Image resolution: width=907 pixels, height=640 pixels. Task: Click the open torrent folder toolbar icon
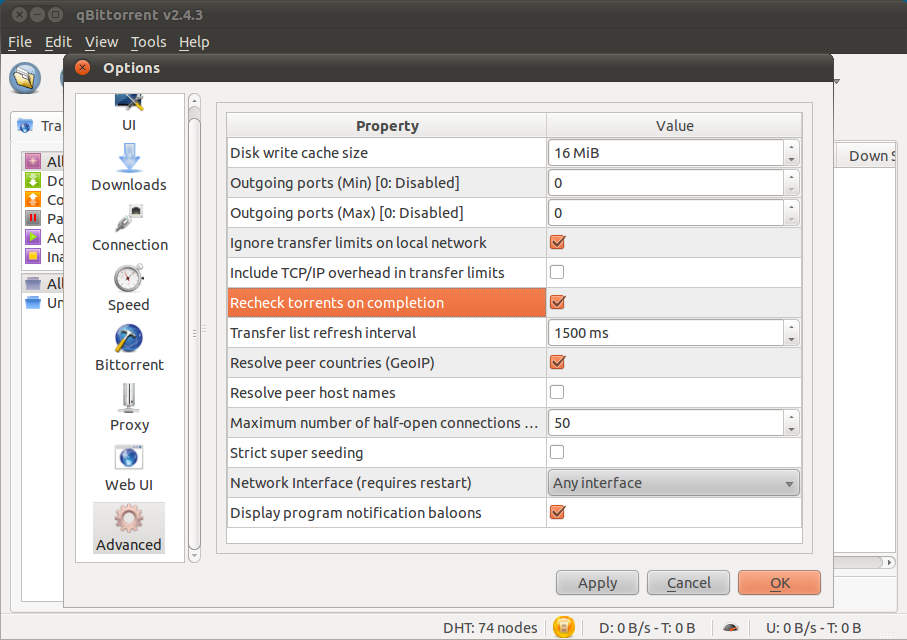coord(25,78)
